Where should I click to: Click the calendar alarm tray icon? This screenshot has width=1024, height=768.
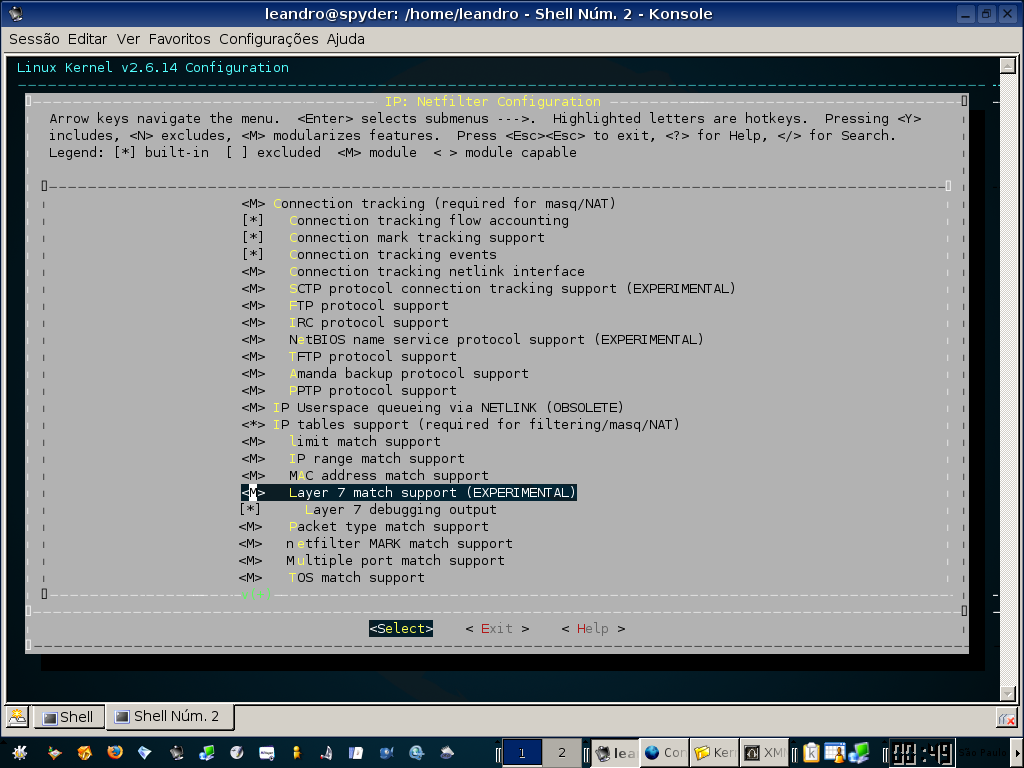click(835, 752)
